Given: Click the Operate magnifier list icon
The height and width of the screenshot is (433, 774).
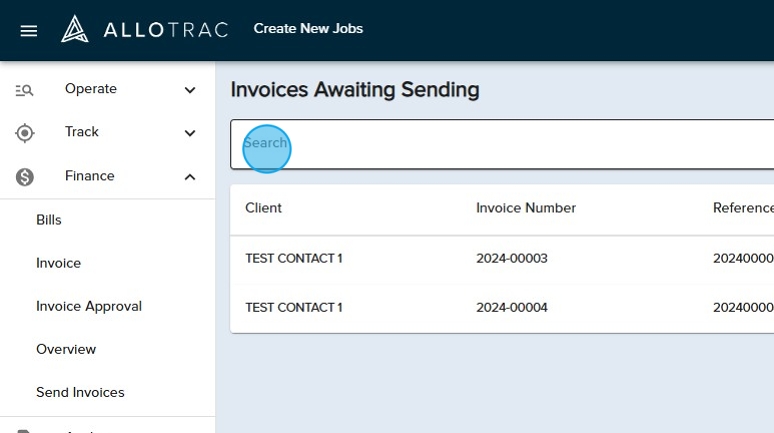Looking at the screenshot, I should [25, 90].
